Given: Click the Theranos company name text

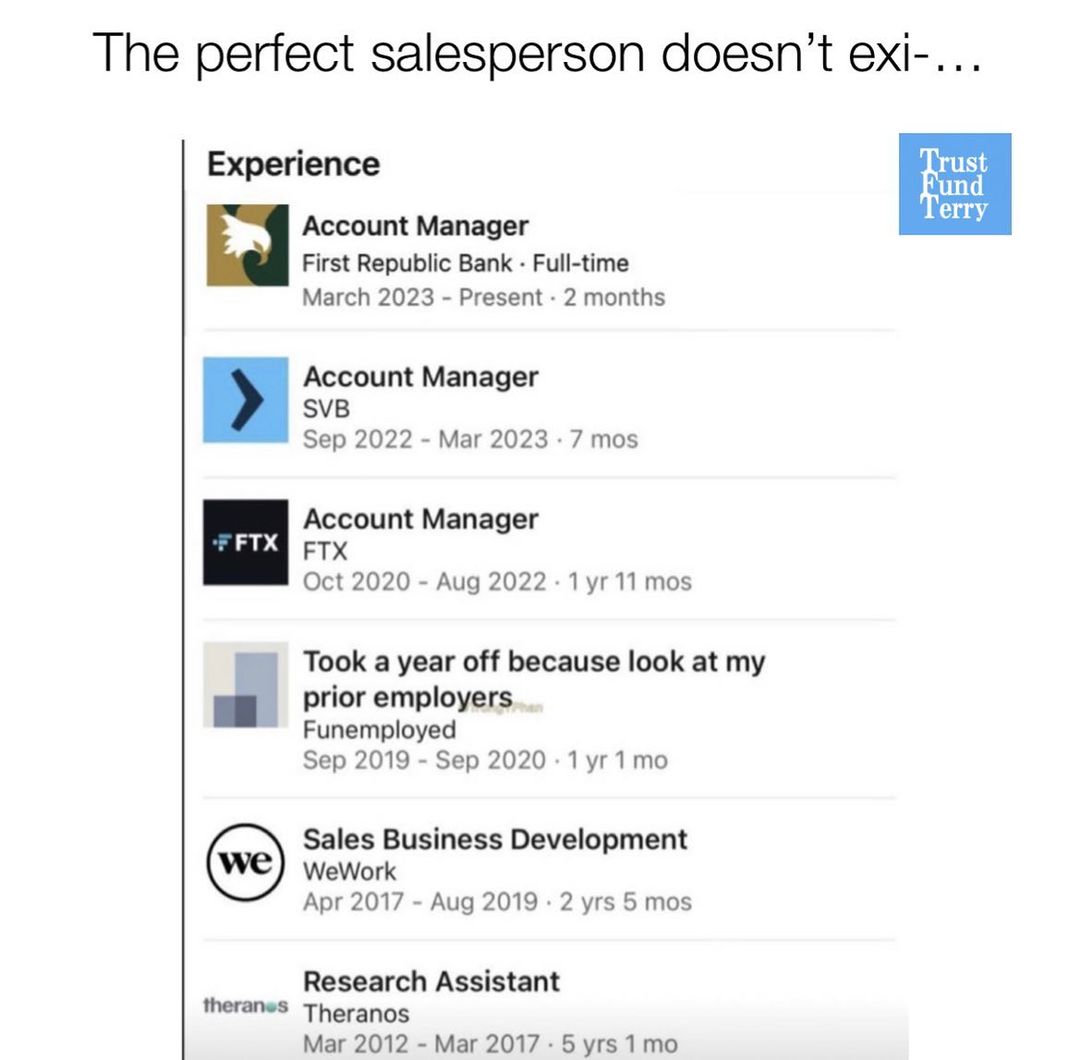Looking at the screenshot, I should pos(356,1014).
